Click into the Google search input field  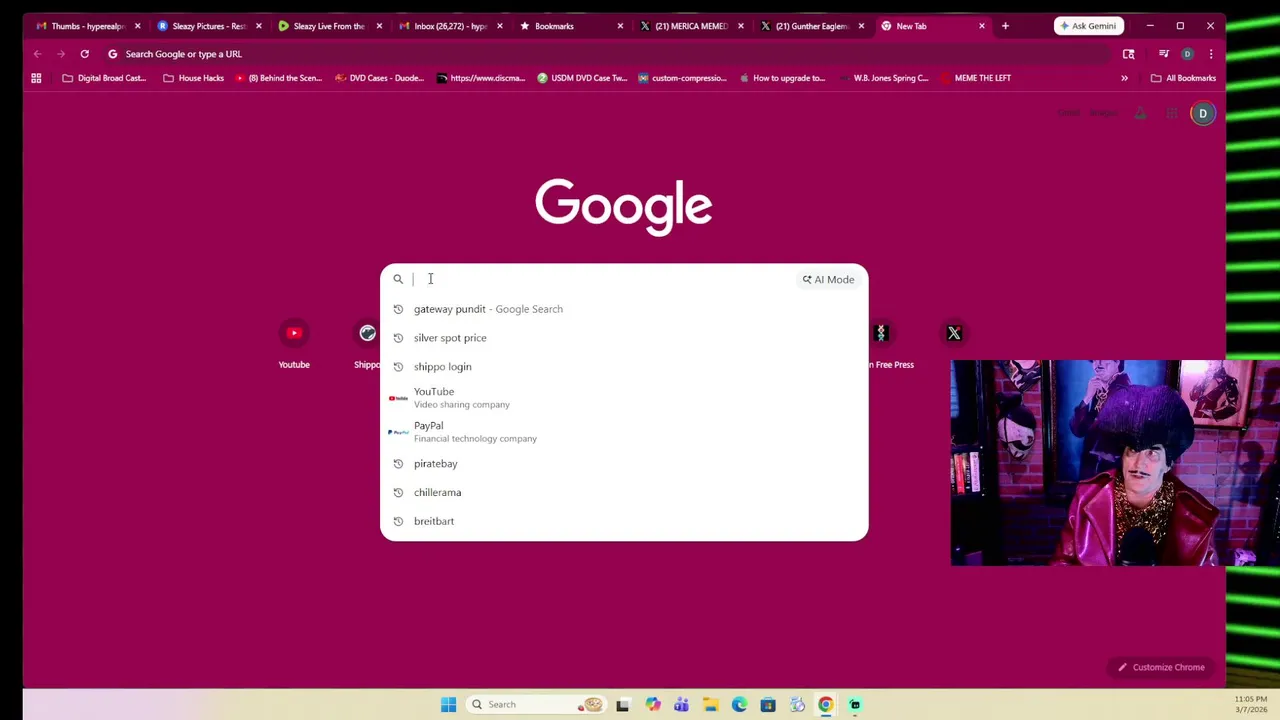click(x=602, y=279)
